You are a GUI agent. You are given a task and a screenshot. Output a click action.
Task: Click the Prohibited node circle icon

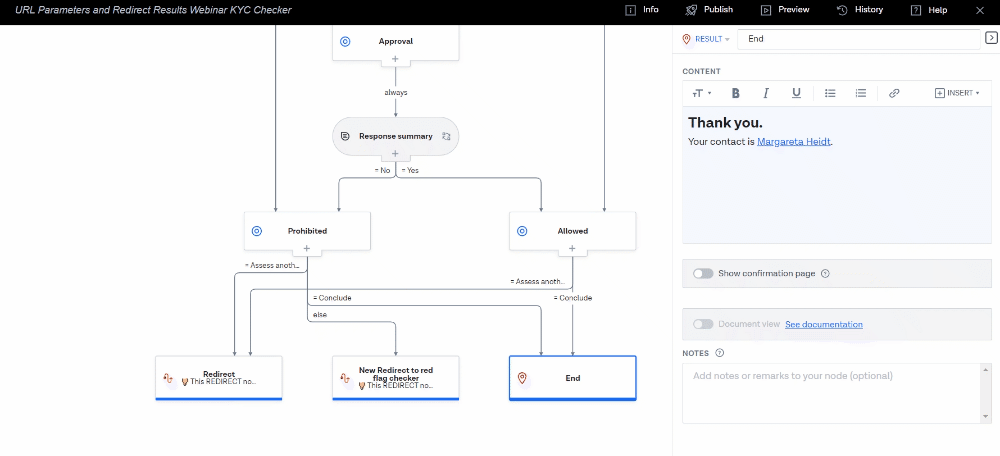pyautogui.click(x=256, y=231)
